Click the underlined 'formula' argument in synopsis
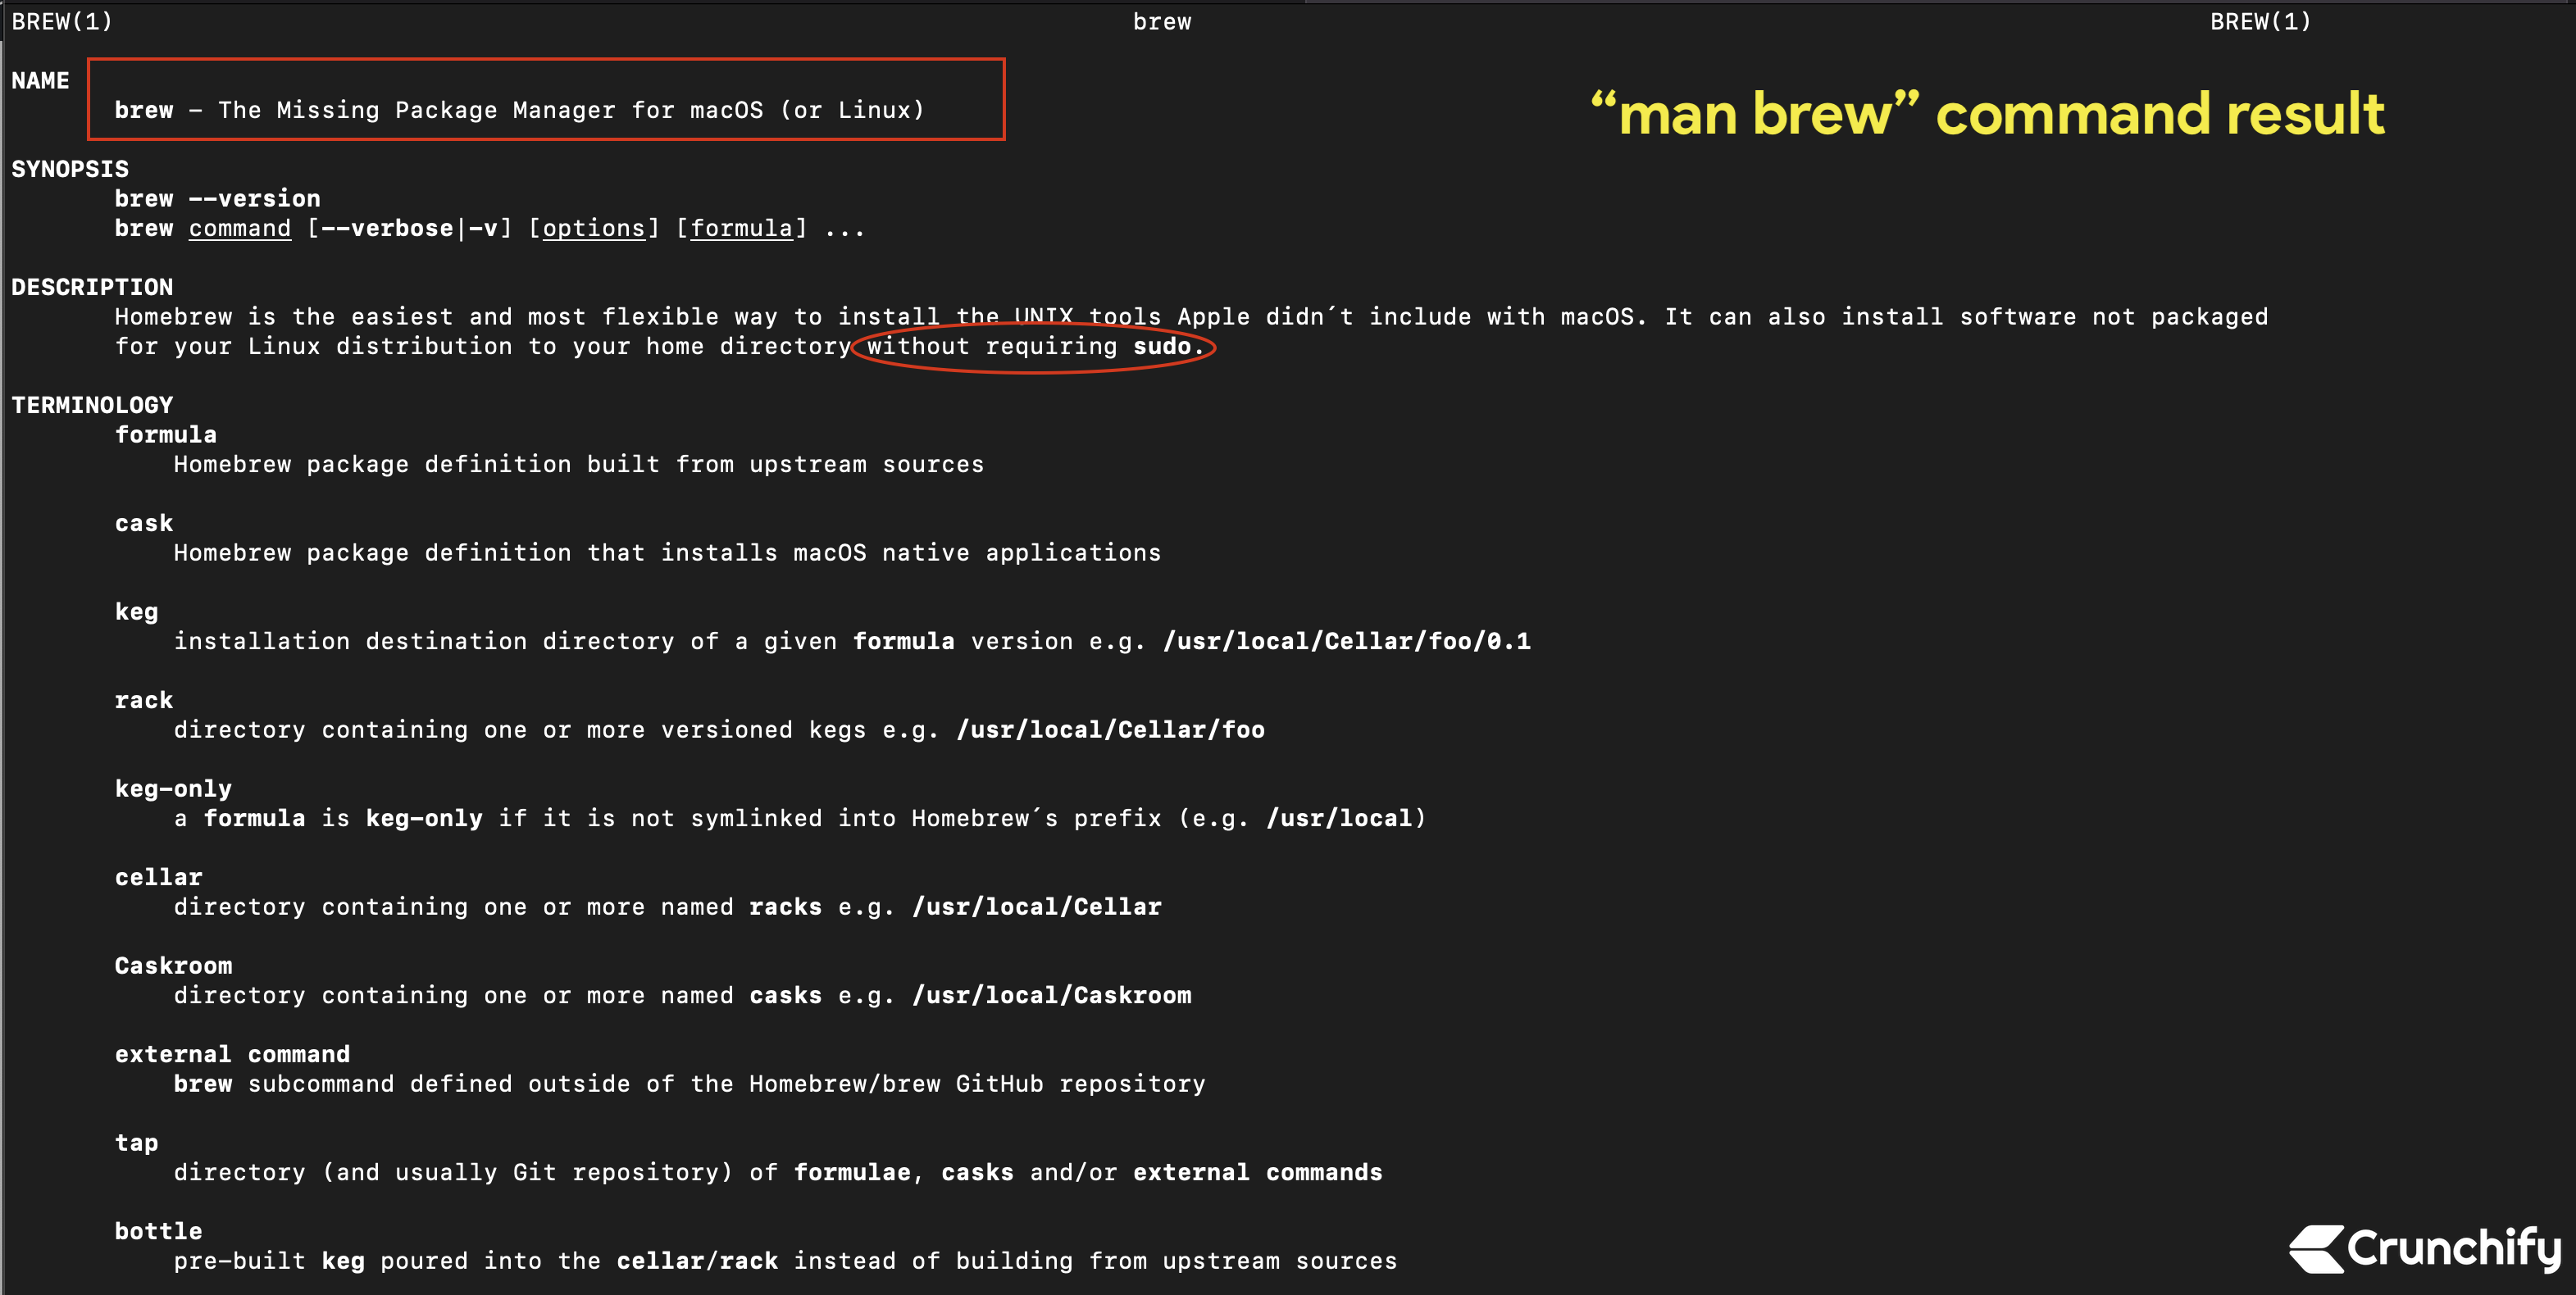Image resolution: width=2576 pixels, height=1295 pixels. coord(741,229)
